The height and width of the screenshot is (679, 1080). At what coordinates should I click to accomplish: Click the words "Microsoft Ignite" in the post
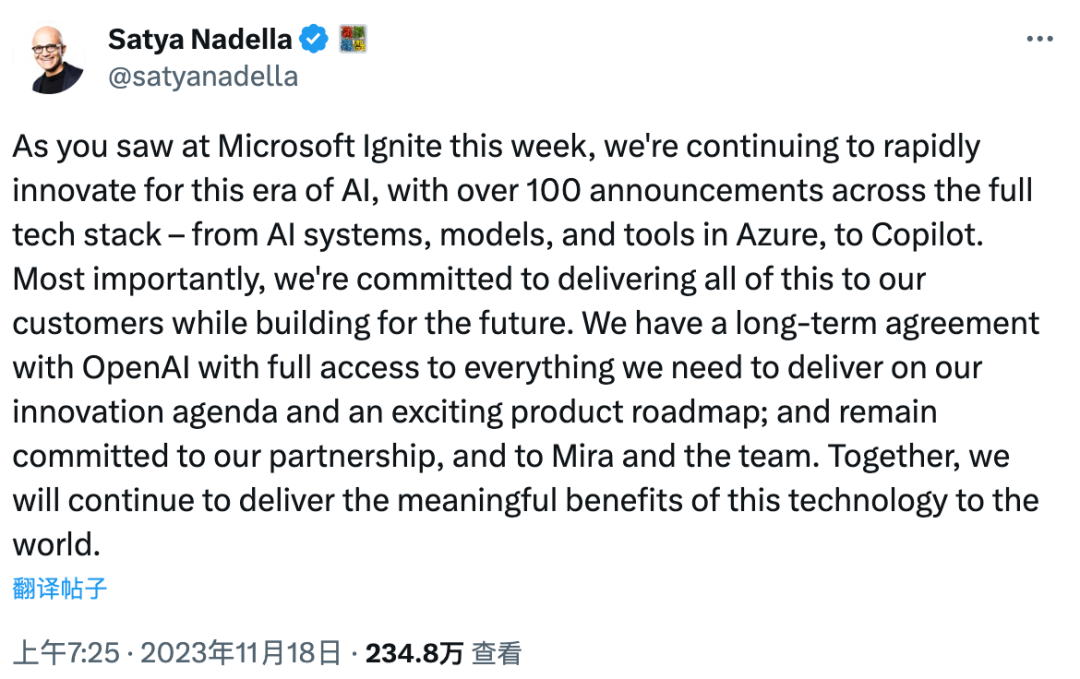tap(330, 147)
